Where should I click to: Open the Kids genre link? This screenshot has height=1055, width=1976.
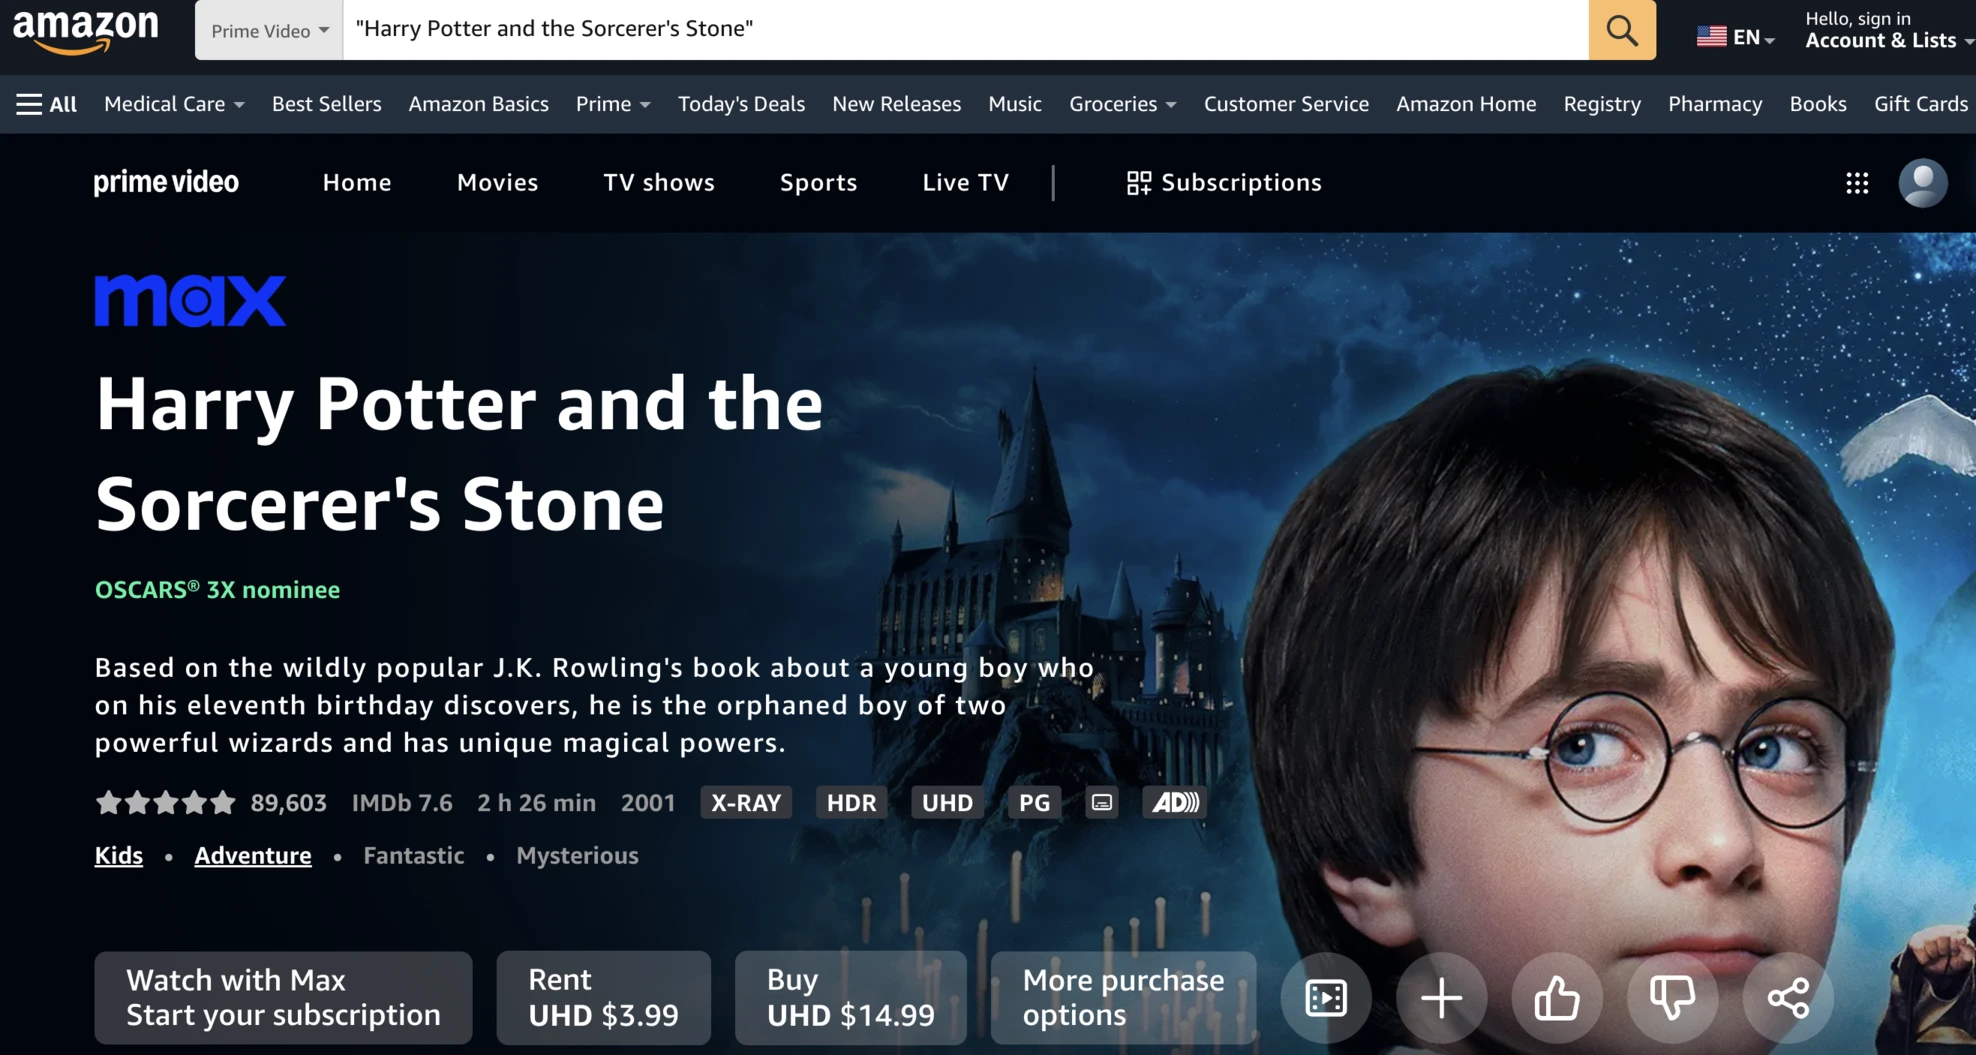(x=119, y=856)
